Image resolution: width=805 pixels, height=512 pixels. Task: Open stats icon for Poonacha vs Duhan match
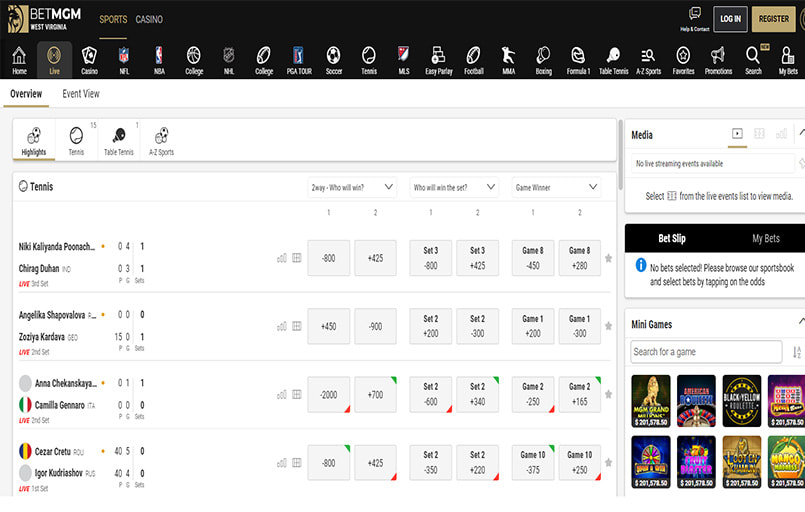[x=281, y=258]
